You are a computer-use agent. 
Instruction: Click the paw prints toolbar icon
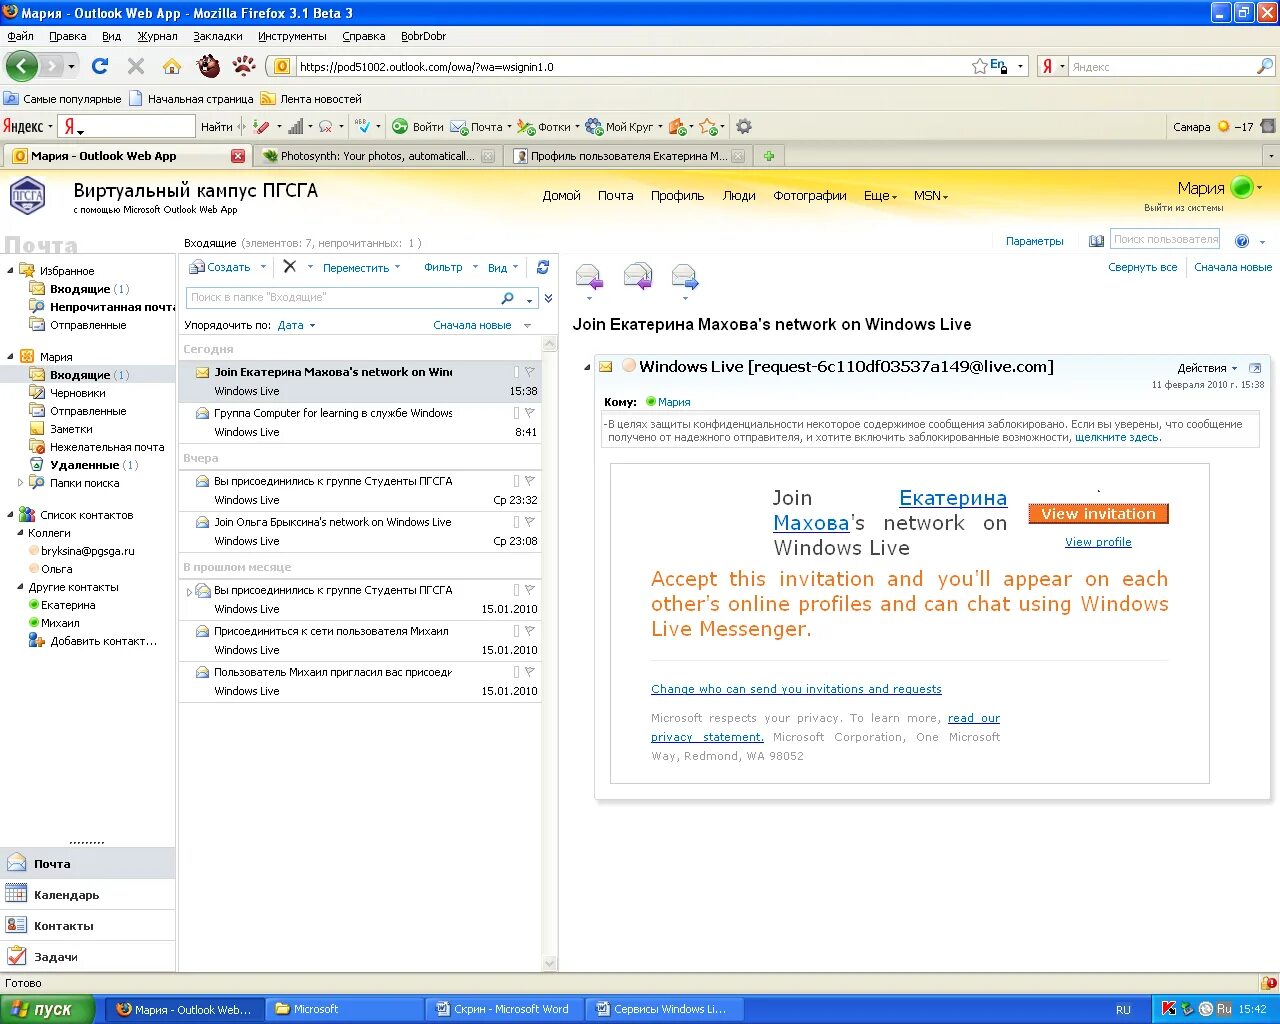(244, 66)
